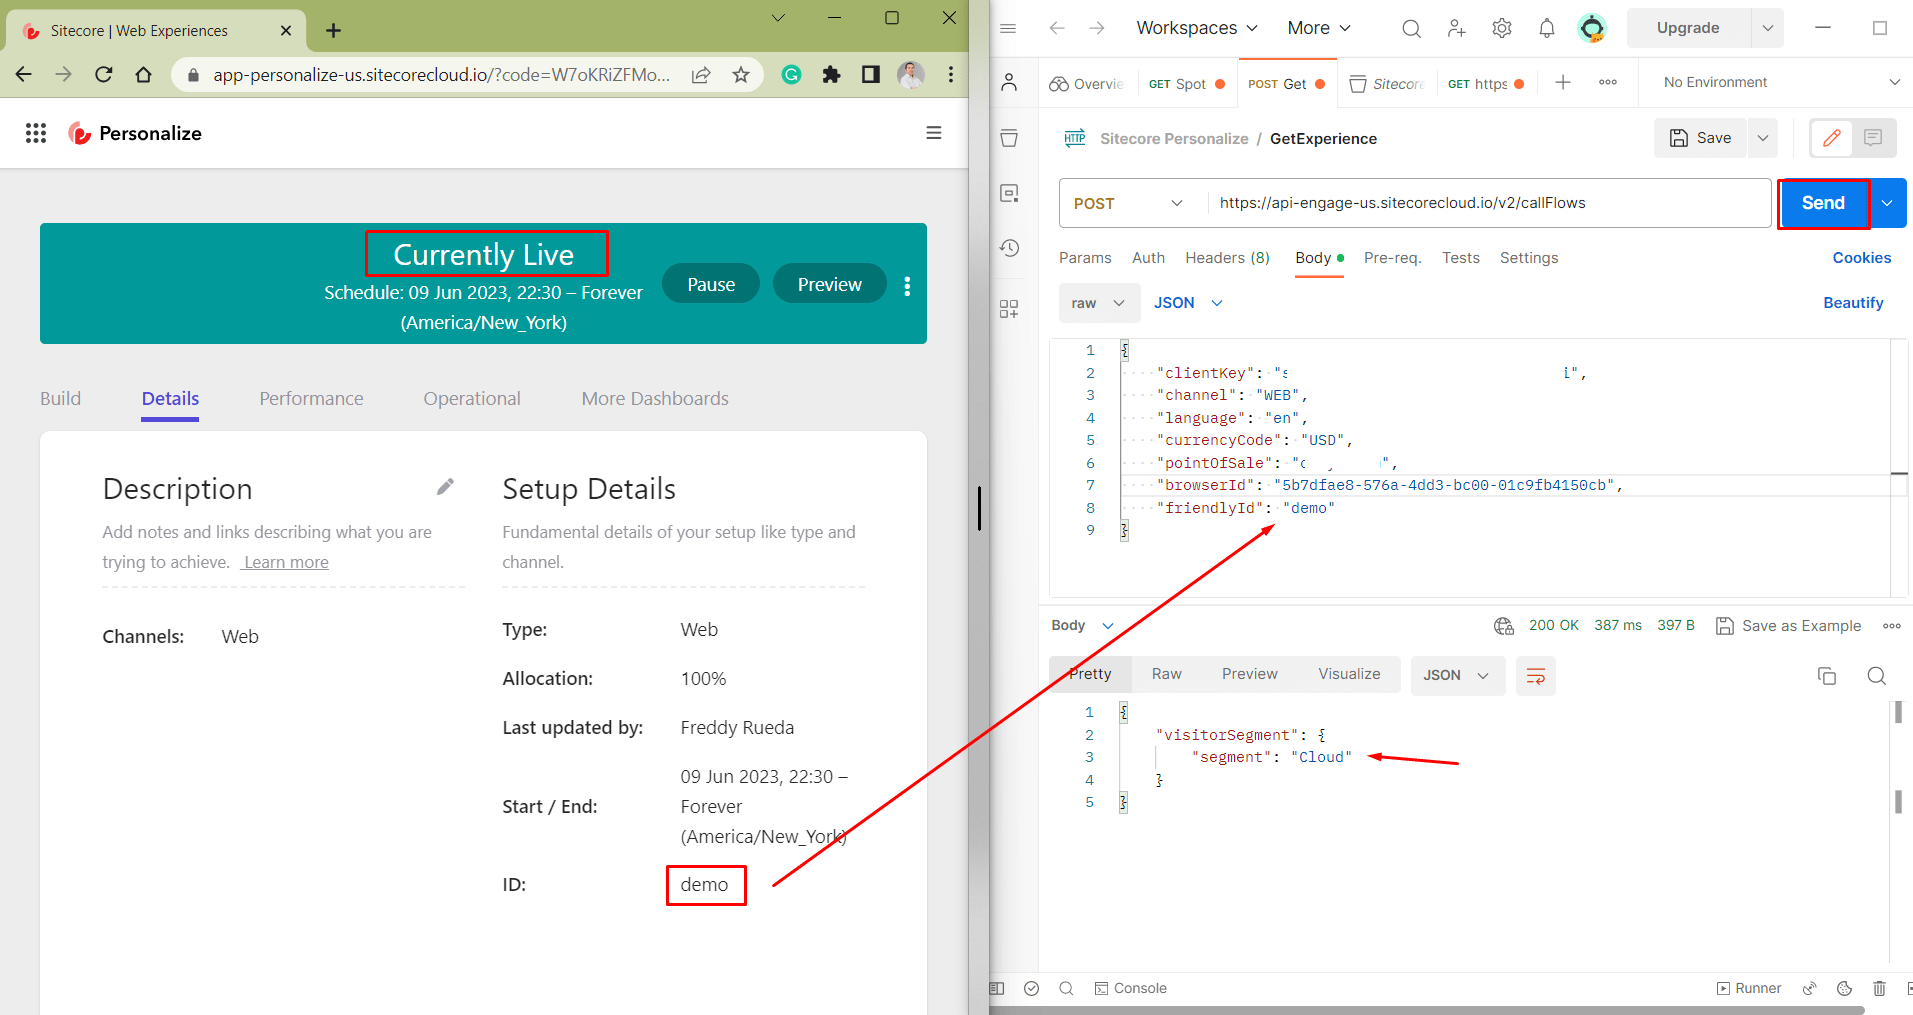The width and height of the screenshot is (1913, 1015).
Task: Click the Pause experience button
Action: tap(710, 285)
